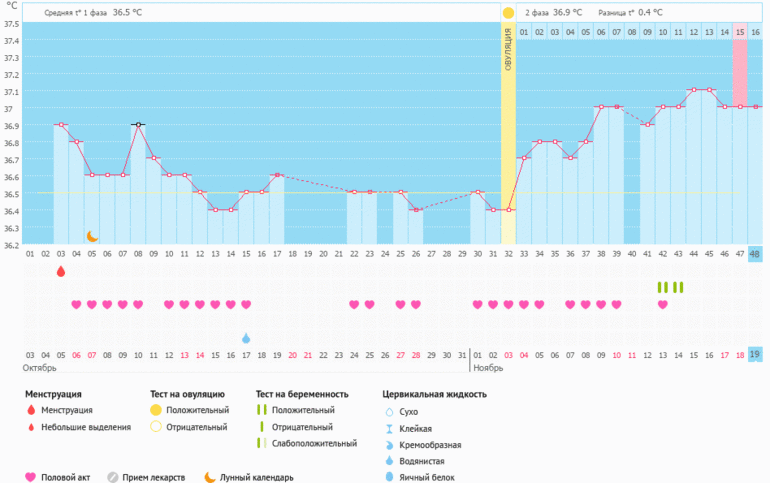Click the Яичный белок legend drop icon
770x483 pixels.
click(387, 477)
